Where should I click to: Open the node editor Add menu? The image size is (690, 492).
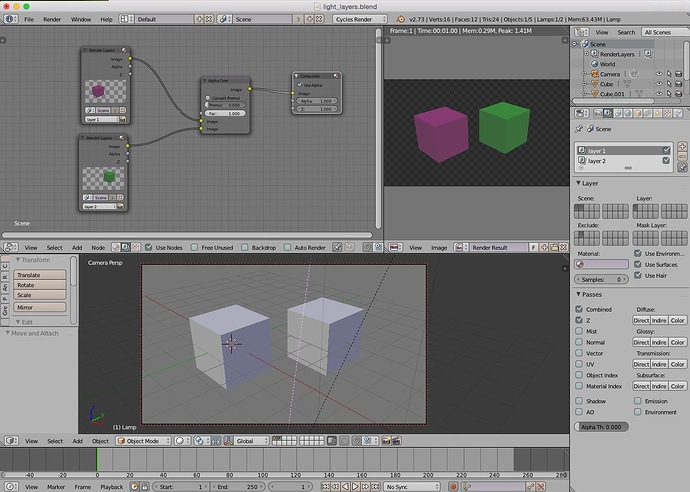coord(77,248)
